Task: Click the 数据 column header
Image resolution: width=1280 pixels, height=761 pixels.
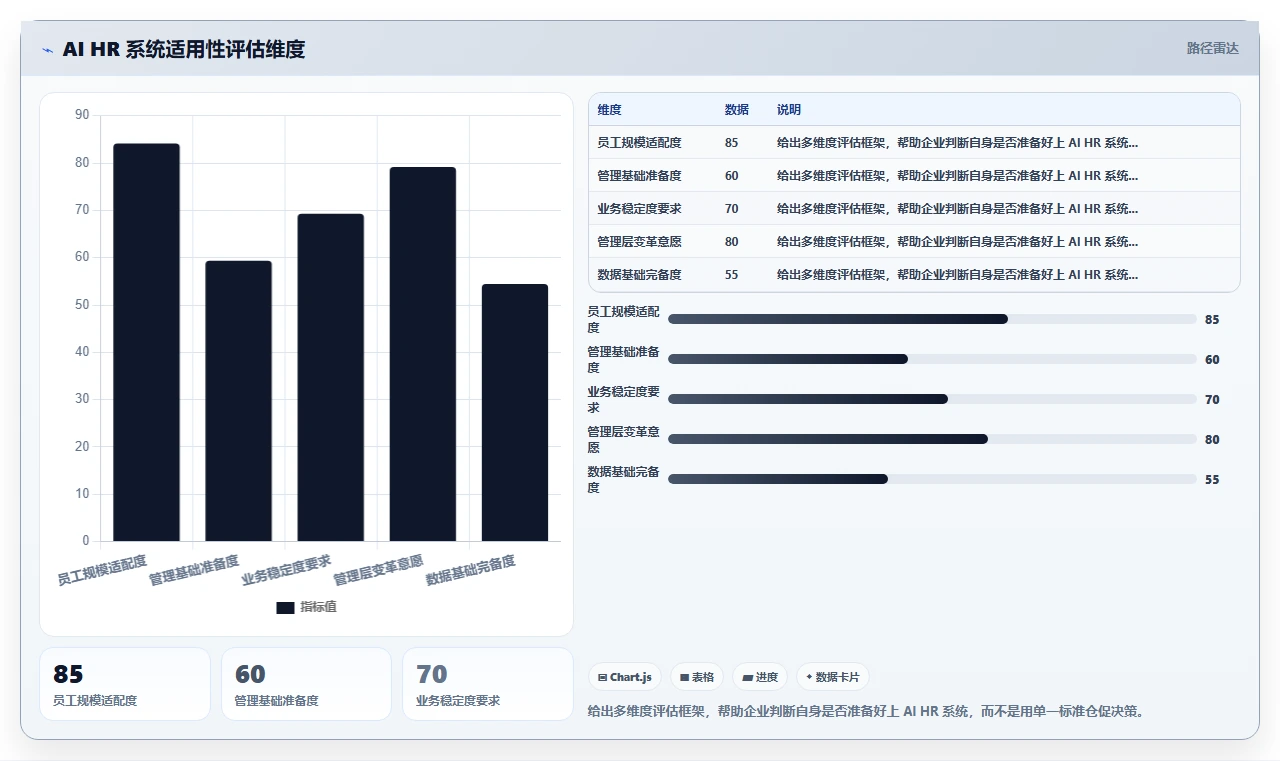Action: [x=737, y=110]
